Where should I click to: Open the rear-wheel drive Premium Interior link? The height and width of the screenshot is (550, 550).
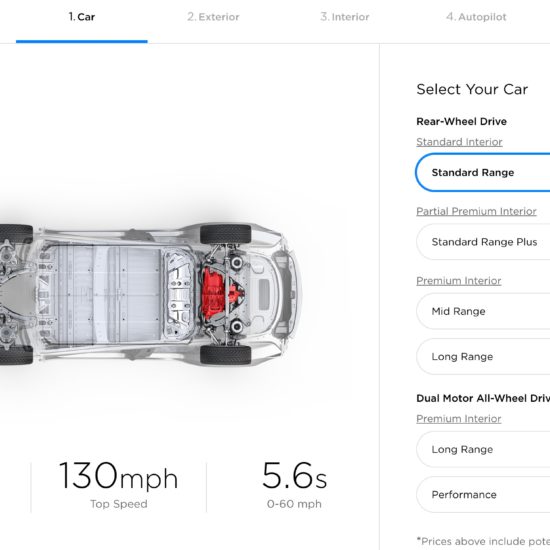click(458, 281)
